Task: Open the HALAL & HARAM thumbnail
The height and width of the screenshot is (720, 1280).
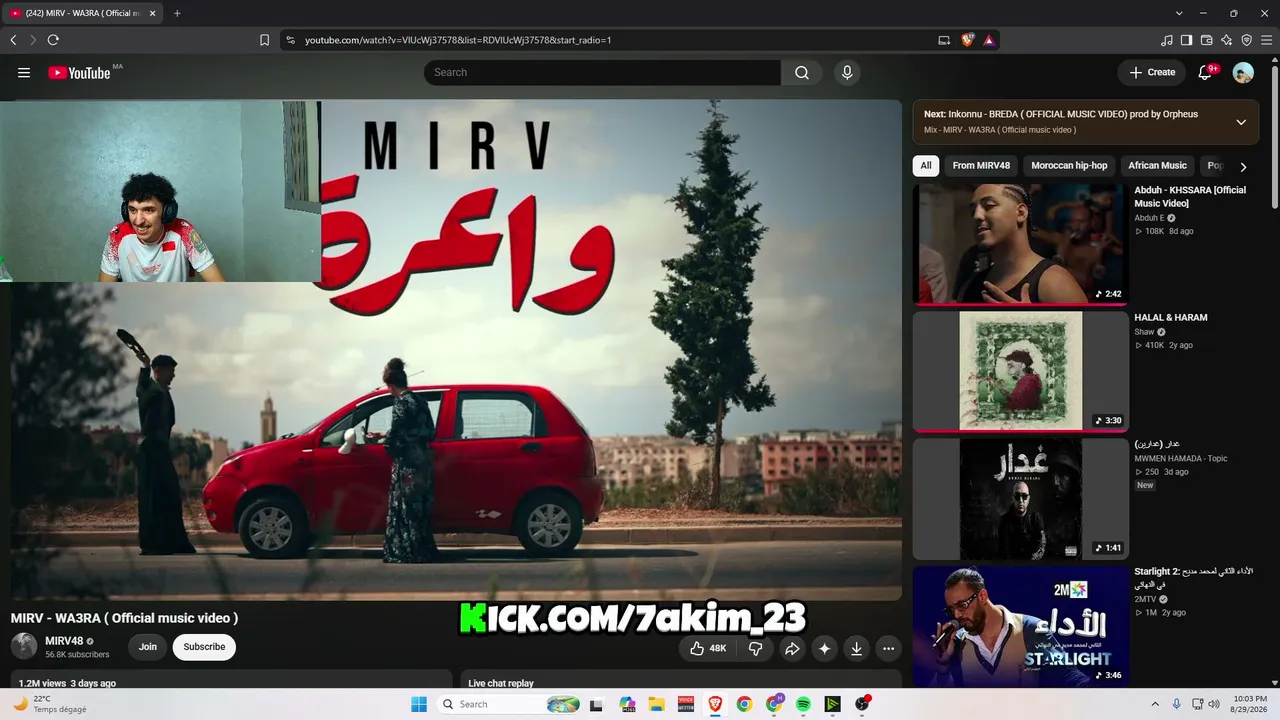Action: coord(1020,371)
